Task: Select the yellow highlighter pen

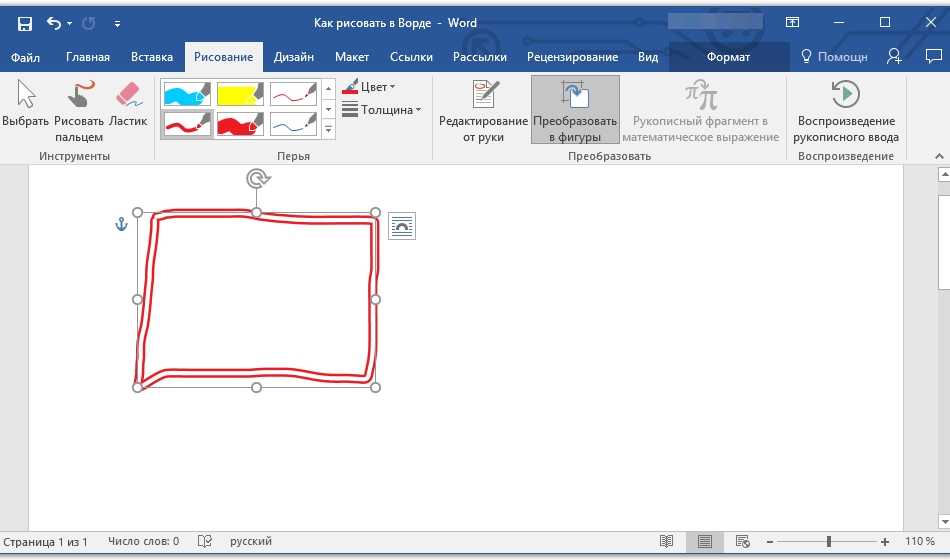Action: (240, 93)
